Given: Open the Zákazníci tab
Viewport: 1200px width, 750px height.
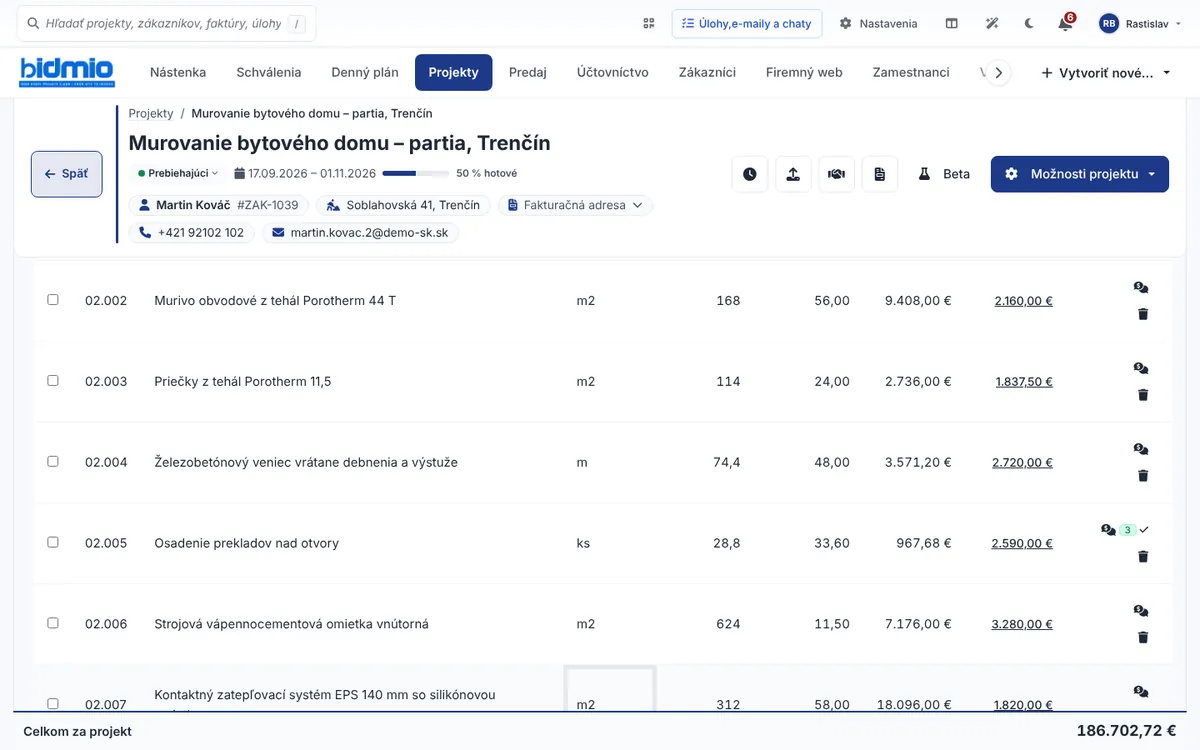Looking at the screenshot, I should pos(707,72).
